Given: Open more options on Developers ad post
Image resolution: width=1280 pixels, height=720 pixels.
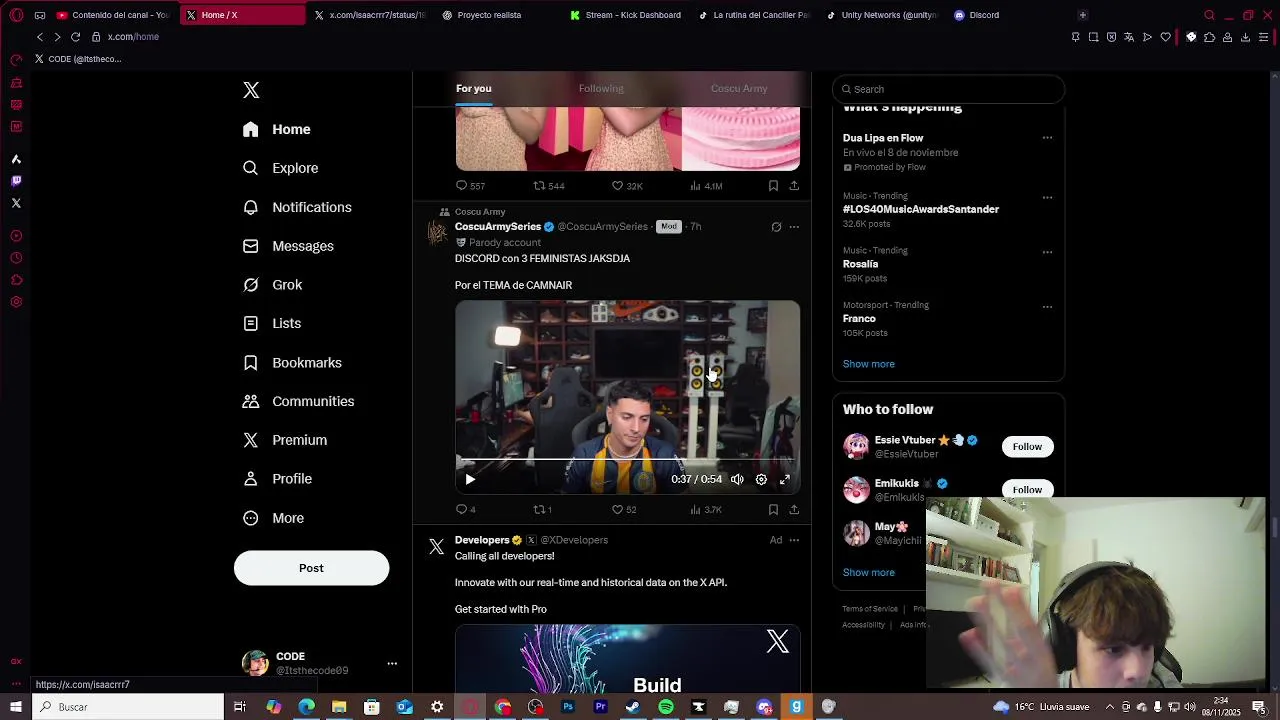Looking at the screenshot, I should (794, 540).
